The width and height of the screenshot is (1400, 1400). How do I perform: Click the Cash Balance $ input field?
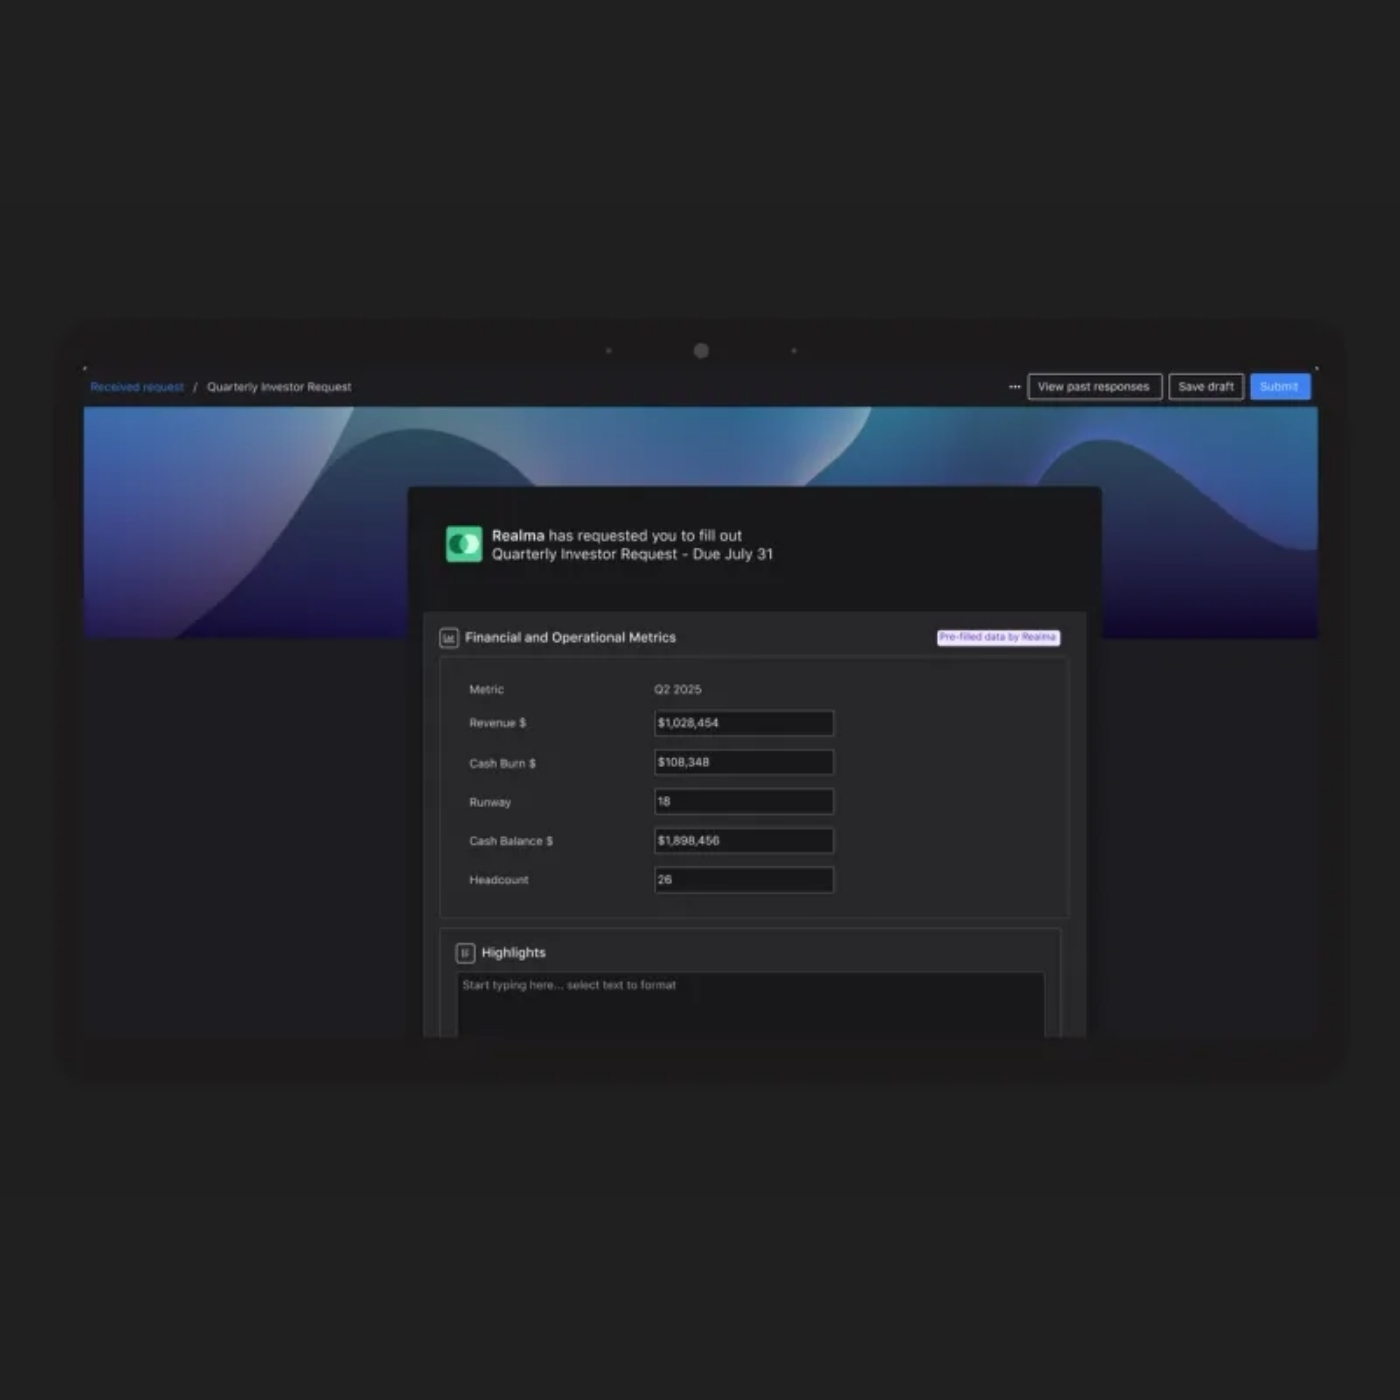point(744,841)
